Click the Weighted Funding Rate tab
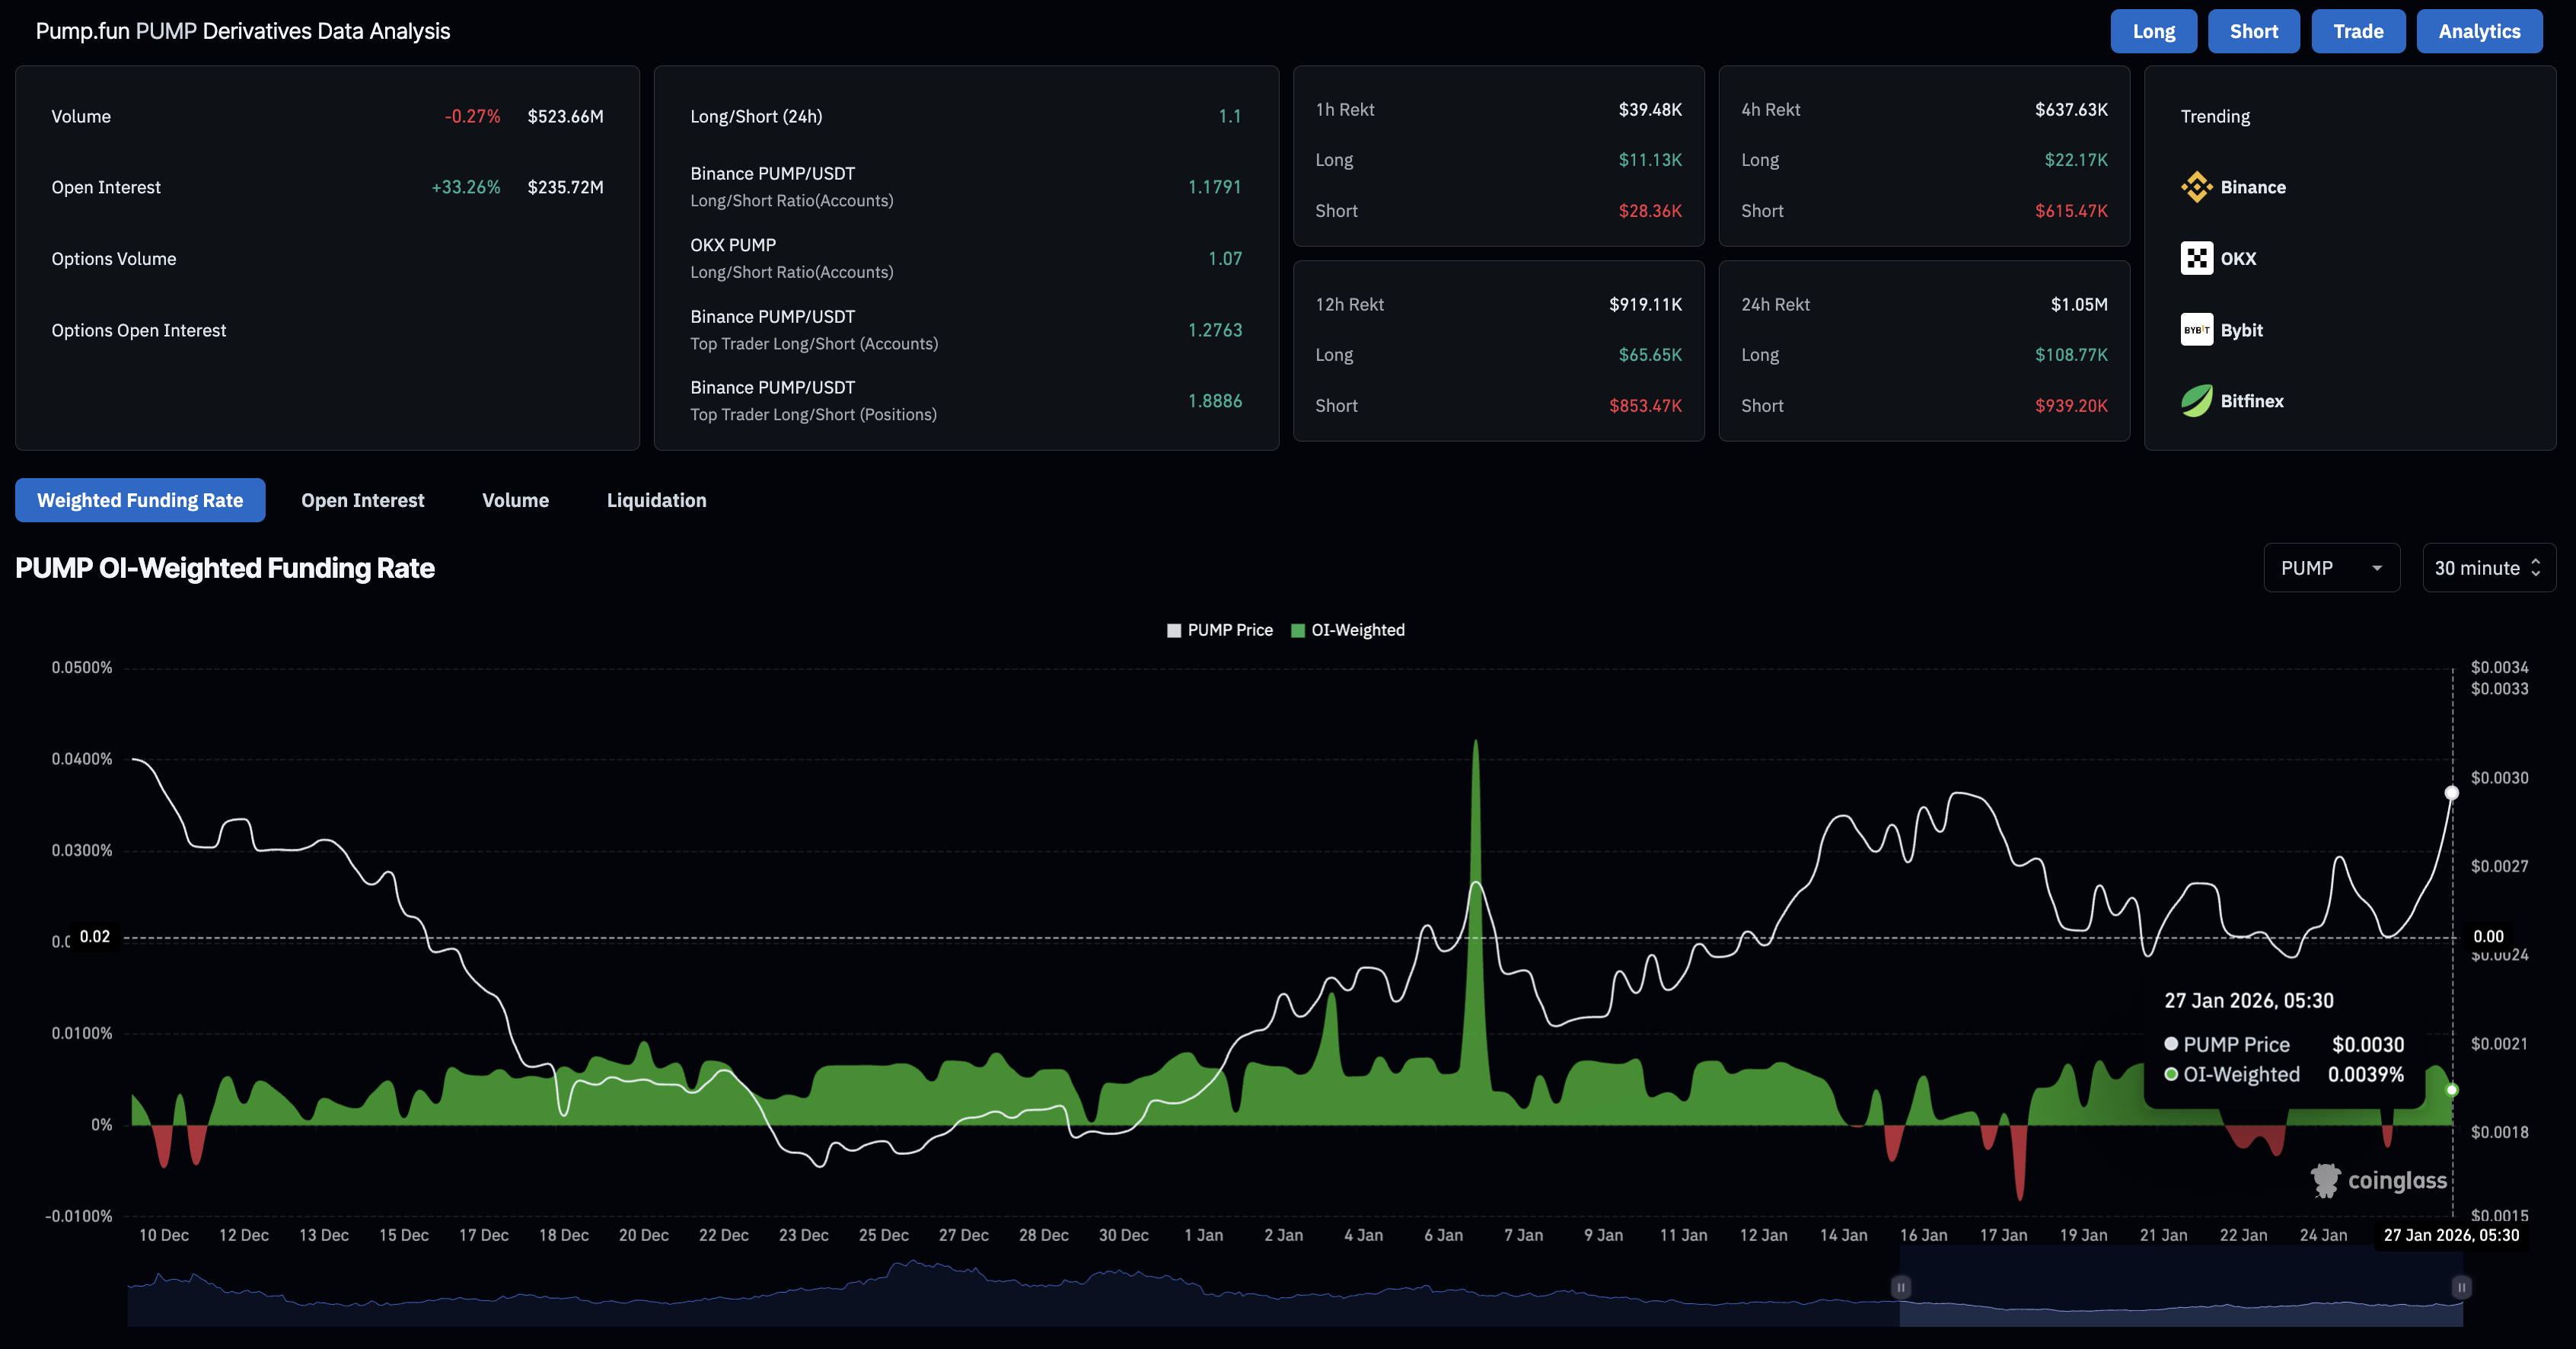2576x1349 pixels. (x=140, y=500)
